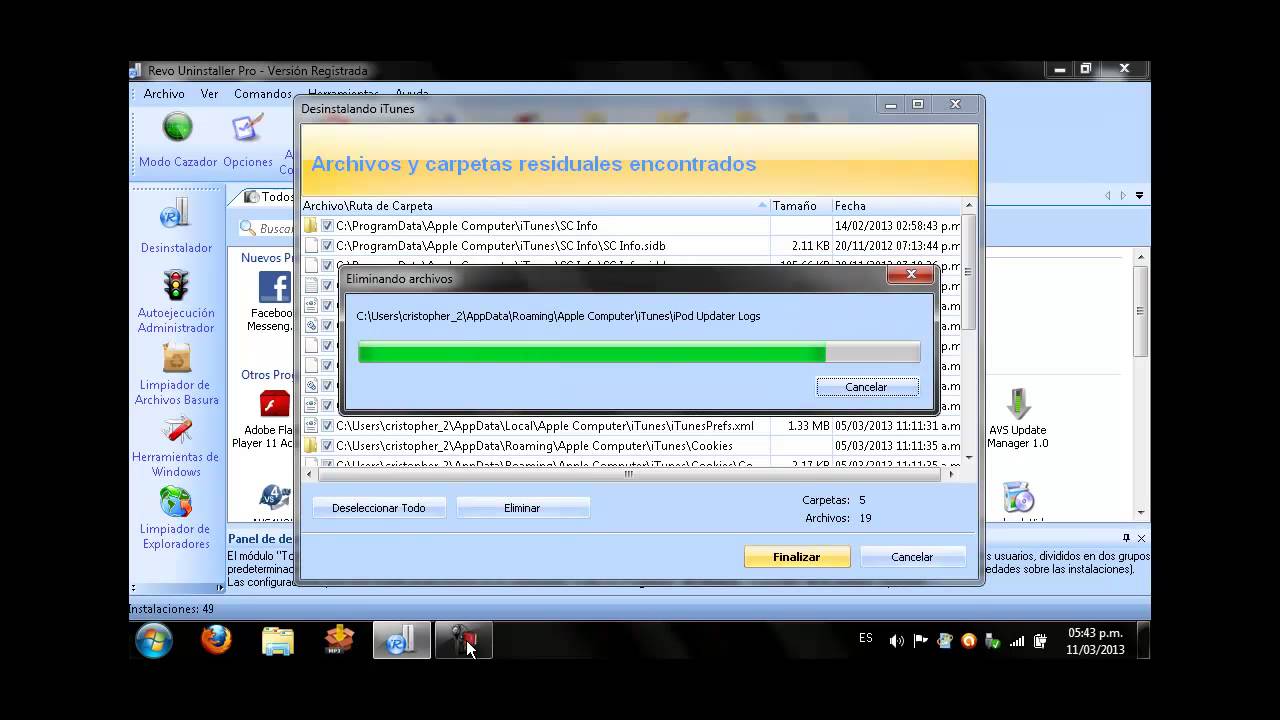Screen dimensions: 1280x720
Task: Uncheck the iTunesPrefs.xml file checkbox
Action: tap(327, 426)
